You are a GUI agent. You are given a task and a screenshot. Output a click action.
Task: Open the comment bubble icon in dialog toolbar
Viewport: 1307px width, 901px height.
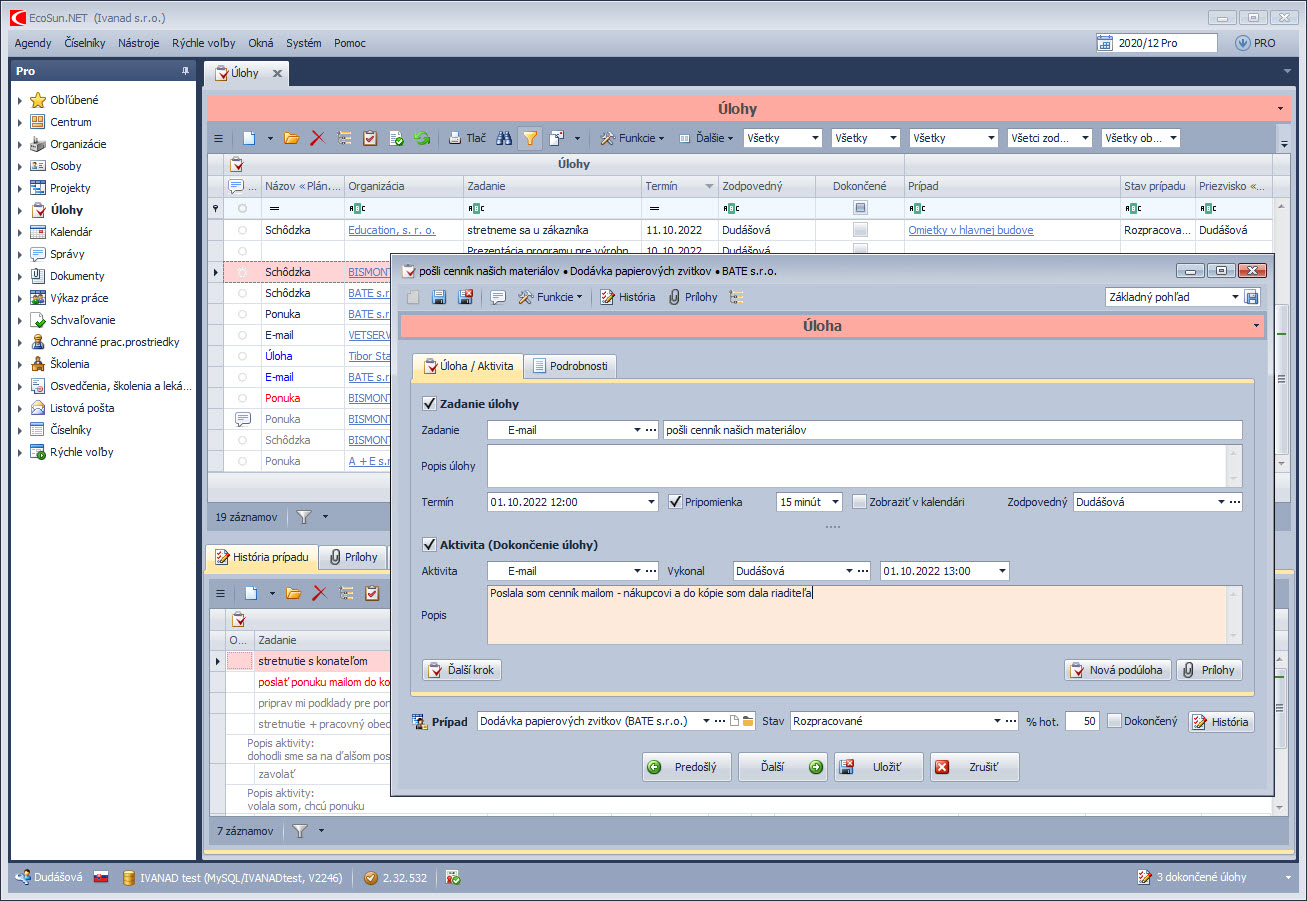[497, 297]
